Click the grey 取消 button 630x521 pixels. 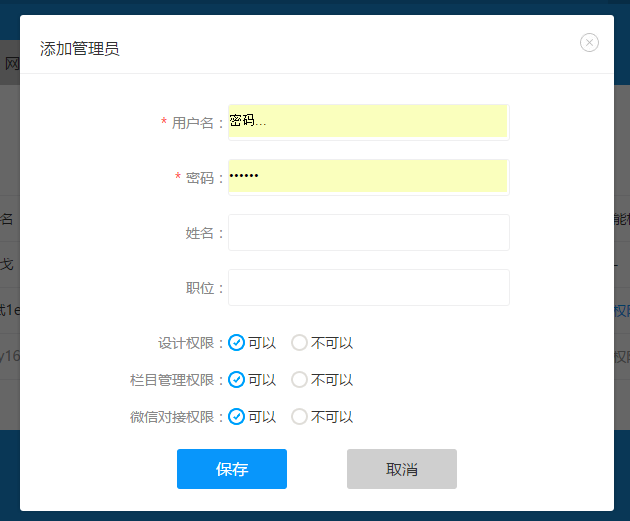(401, 469)
